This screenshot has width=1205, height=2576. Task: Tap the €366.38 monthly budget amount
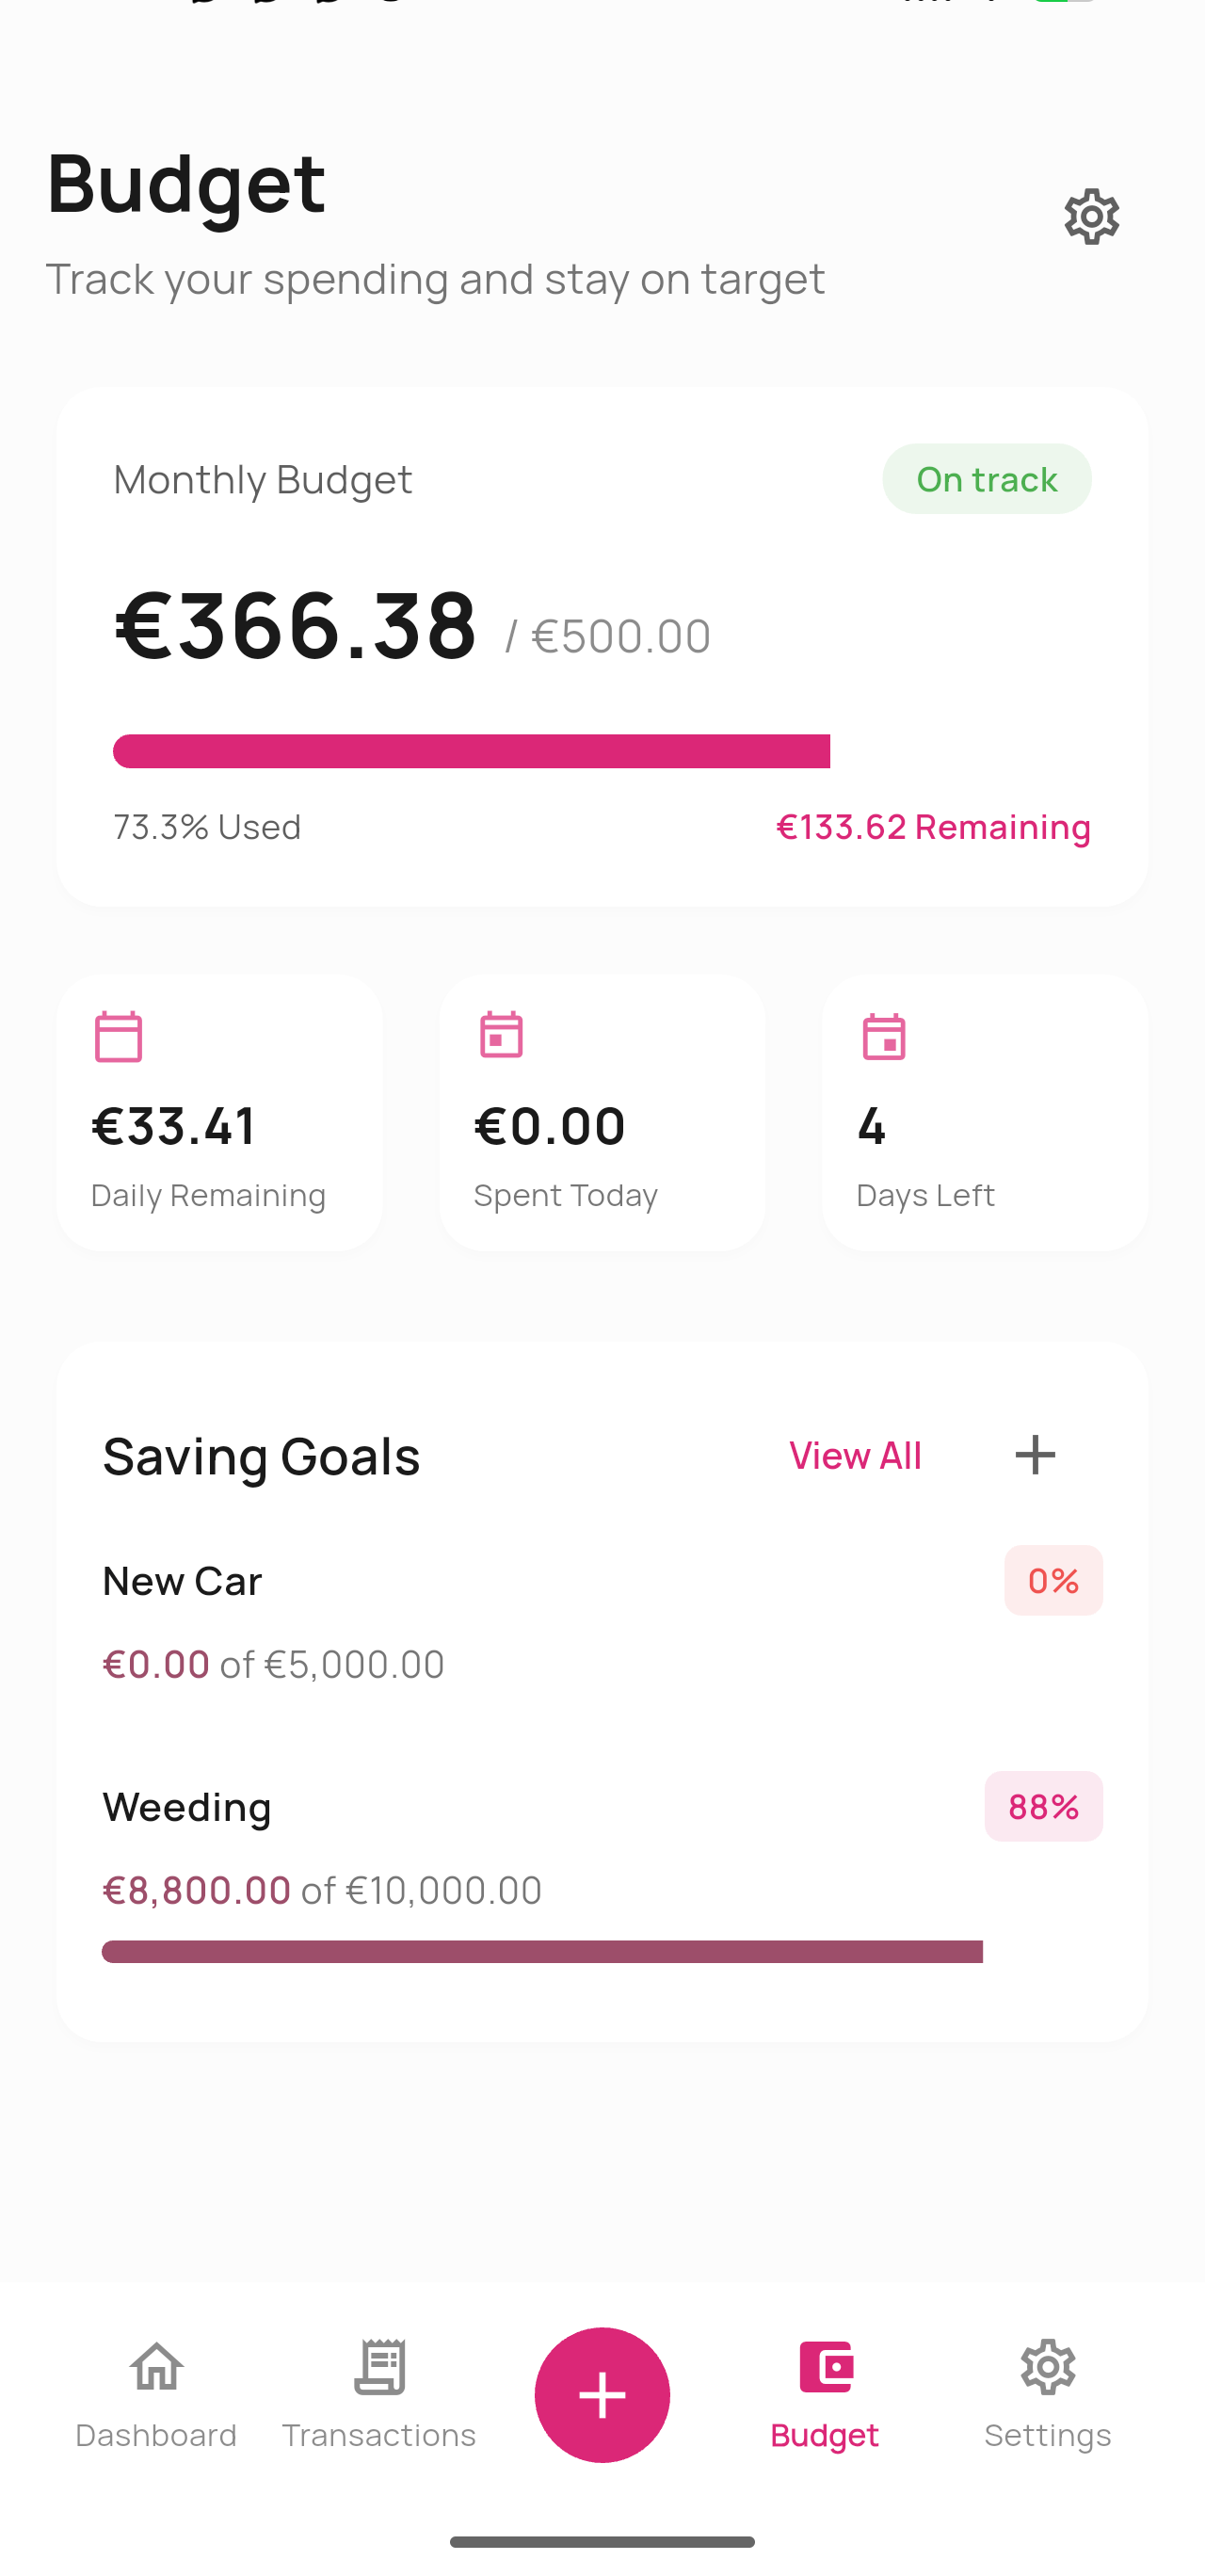pyautogui.click(x=296, y=626)
